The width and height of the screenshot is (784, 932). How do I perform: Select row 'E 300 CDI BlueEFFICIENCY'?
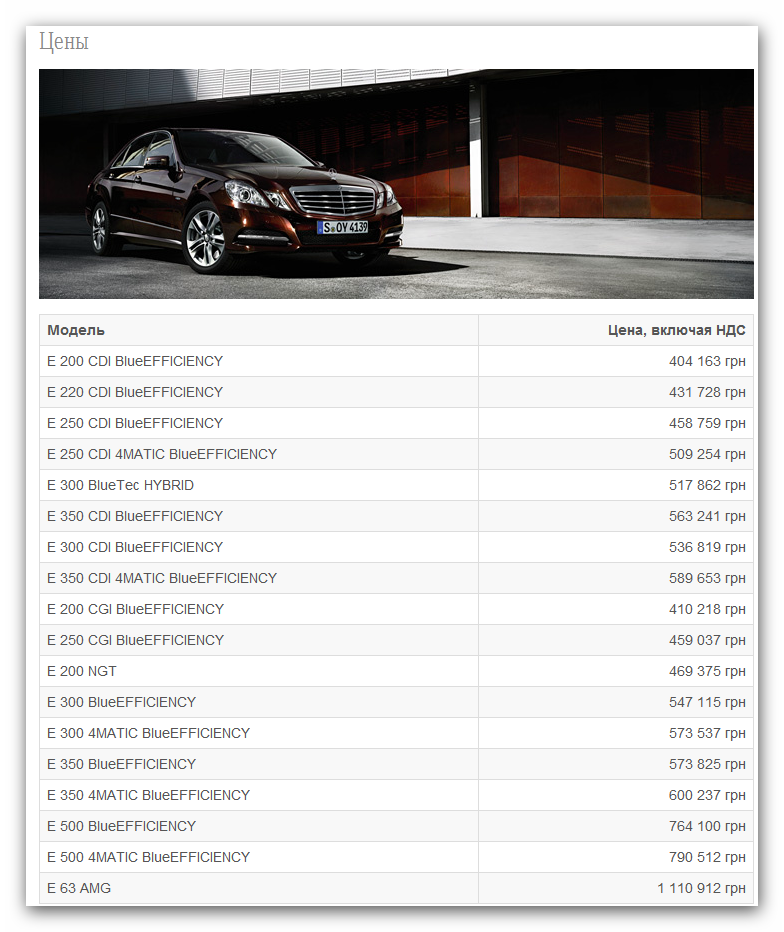point(396,547)
